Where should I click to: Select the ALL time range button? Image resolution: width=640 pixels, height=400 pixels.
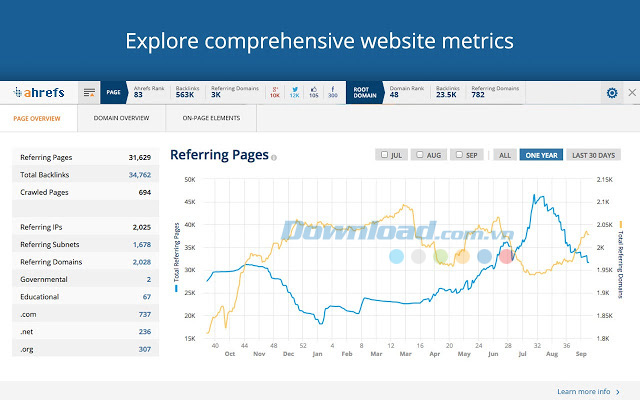click(505, 155)
